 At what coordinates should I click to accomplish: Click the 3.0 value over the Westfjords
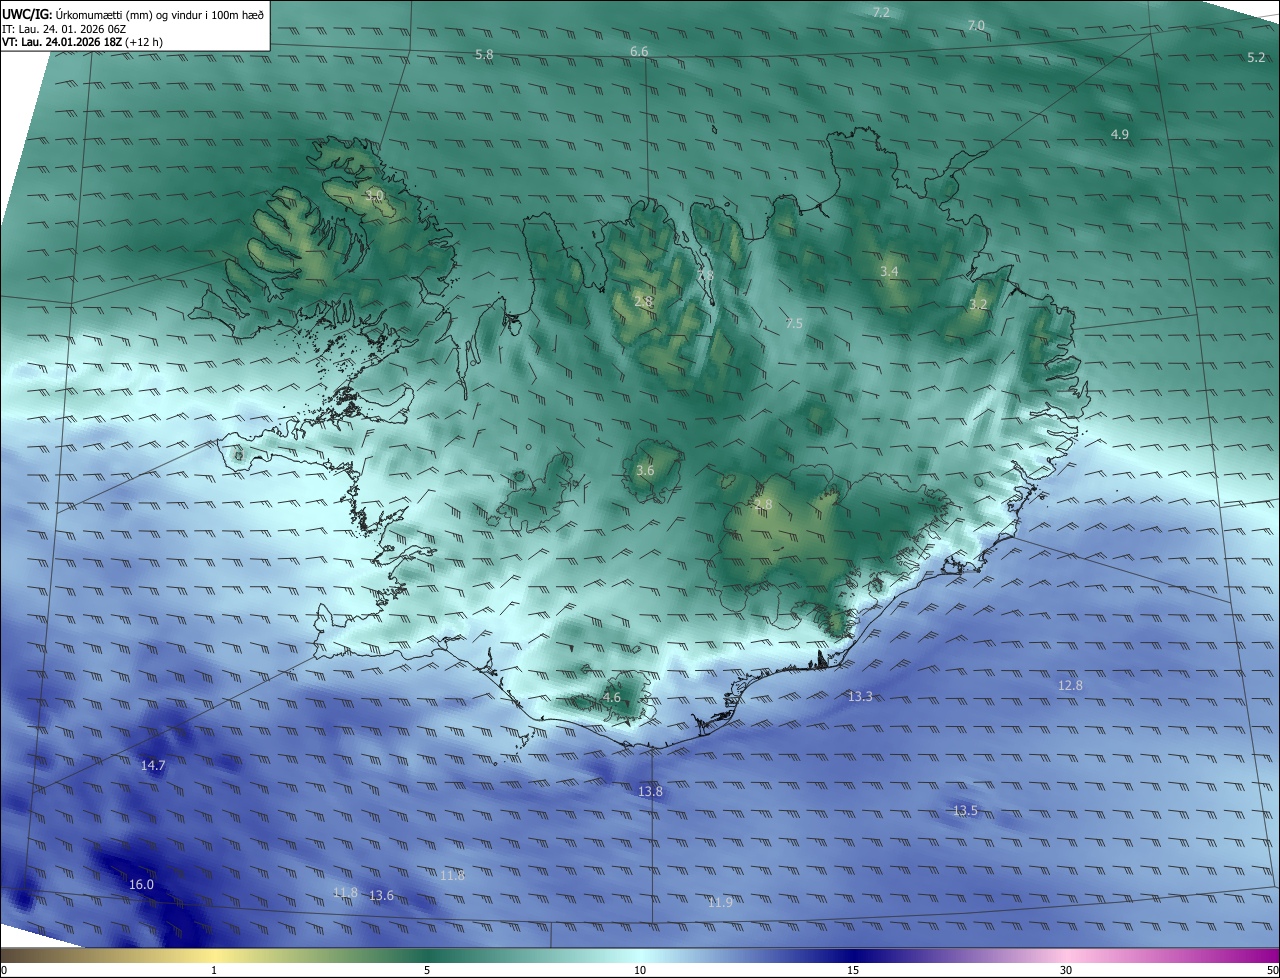[x=375, y=195]
